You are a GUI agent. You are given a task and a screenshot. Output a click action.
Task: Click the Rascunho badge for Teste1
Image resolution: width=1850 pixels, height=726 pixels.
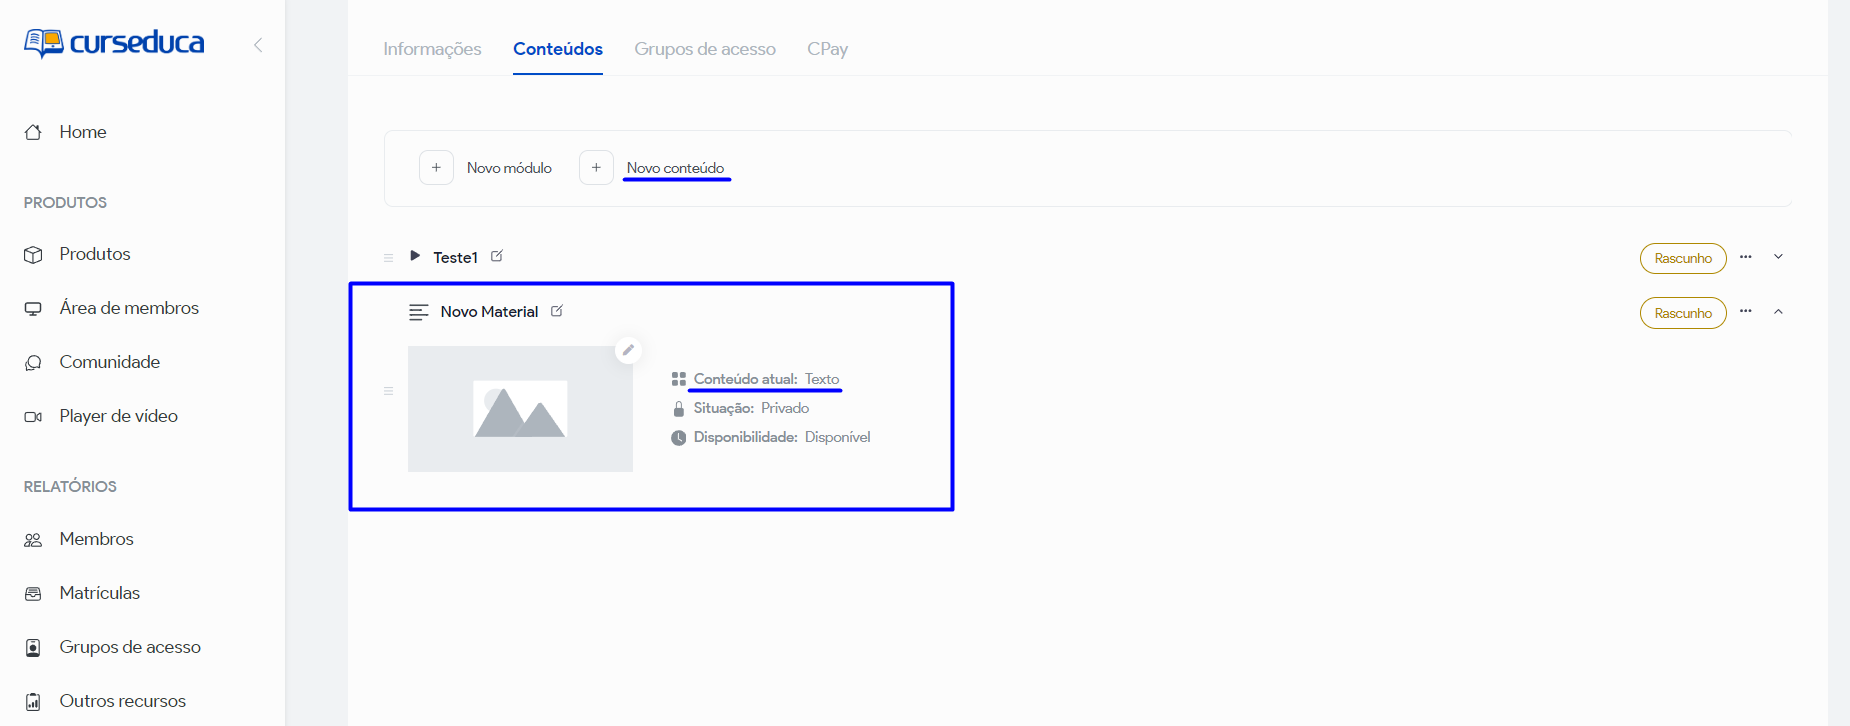click(1682, 258)
